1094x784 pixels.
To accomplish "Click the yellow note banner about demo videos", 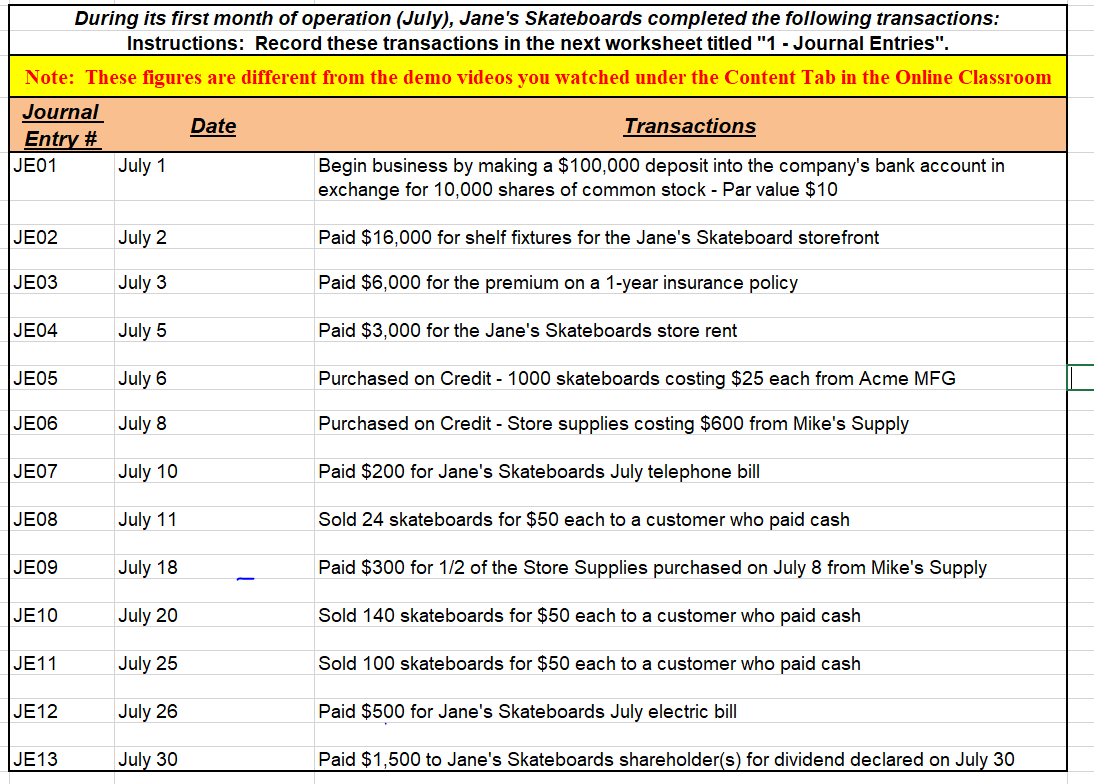I will click(540, 77).
